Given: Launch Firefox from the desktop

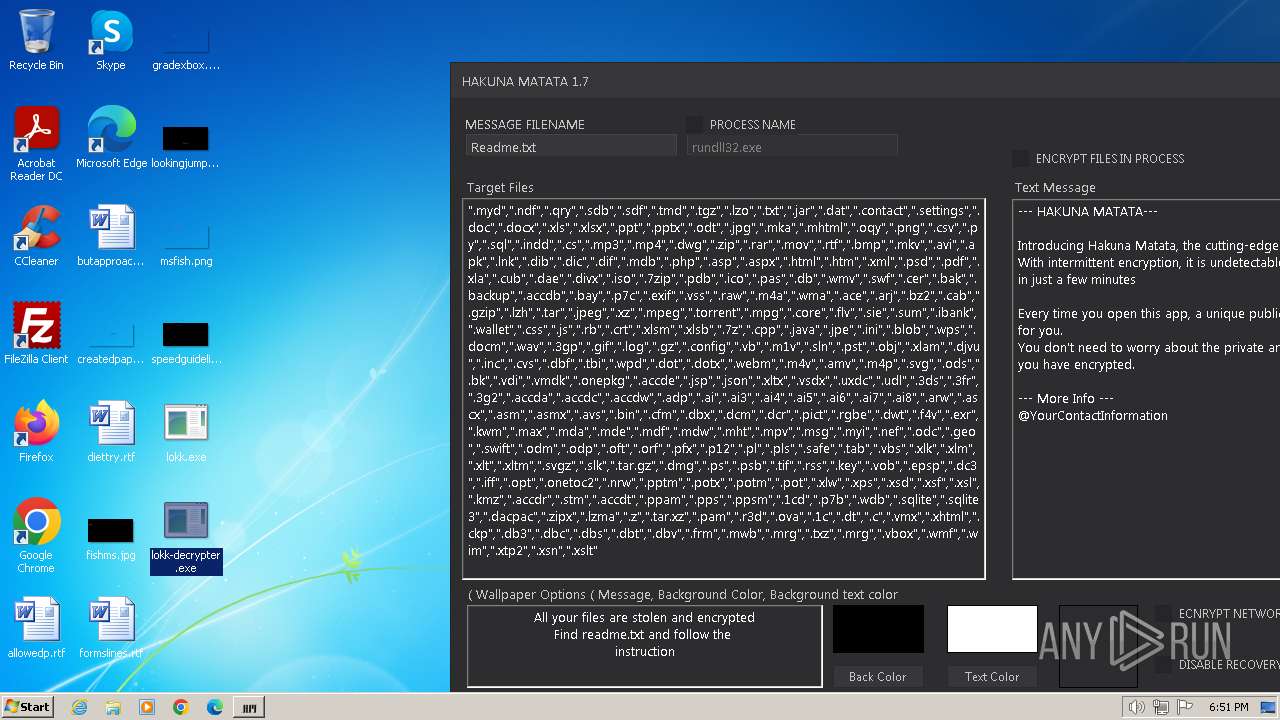Looking at the screenshot, I should [36, 432].
